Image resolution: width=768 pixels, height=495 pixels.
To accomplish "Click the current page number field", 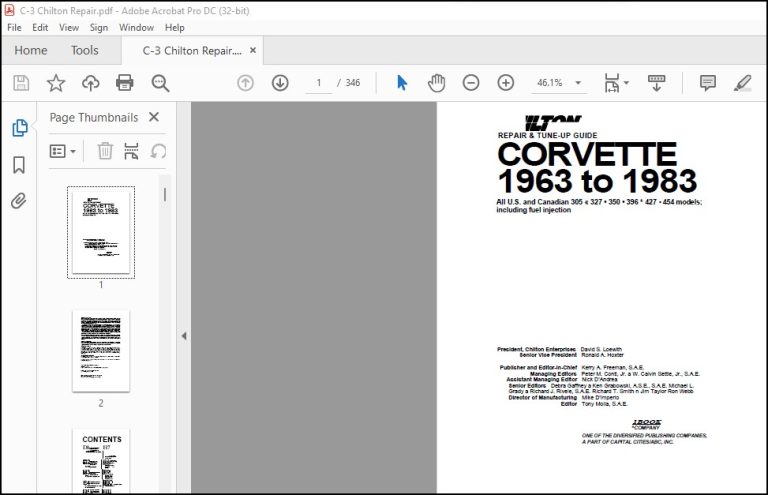I will pos(319,83).
